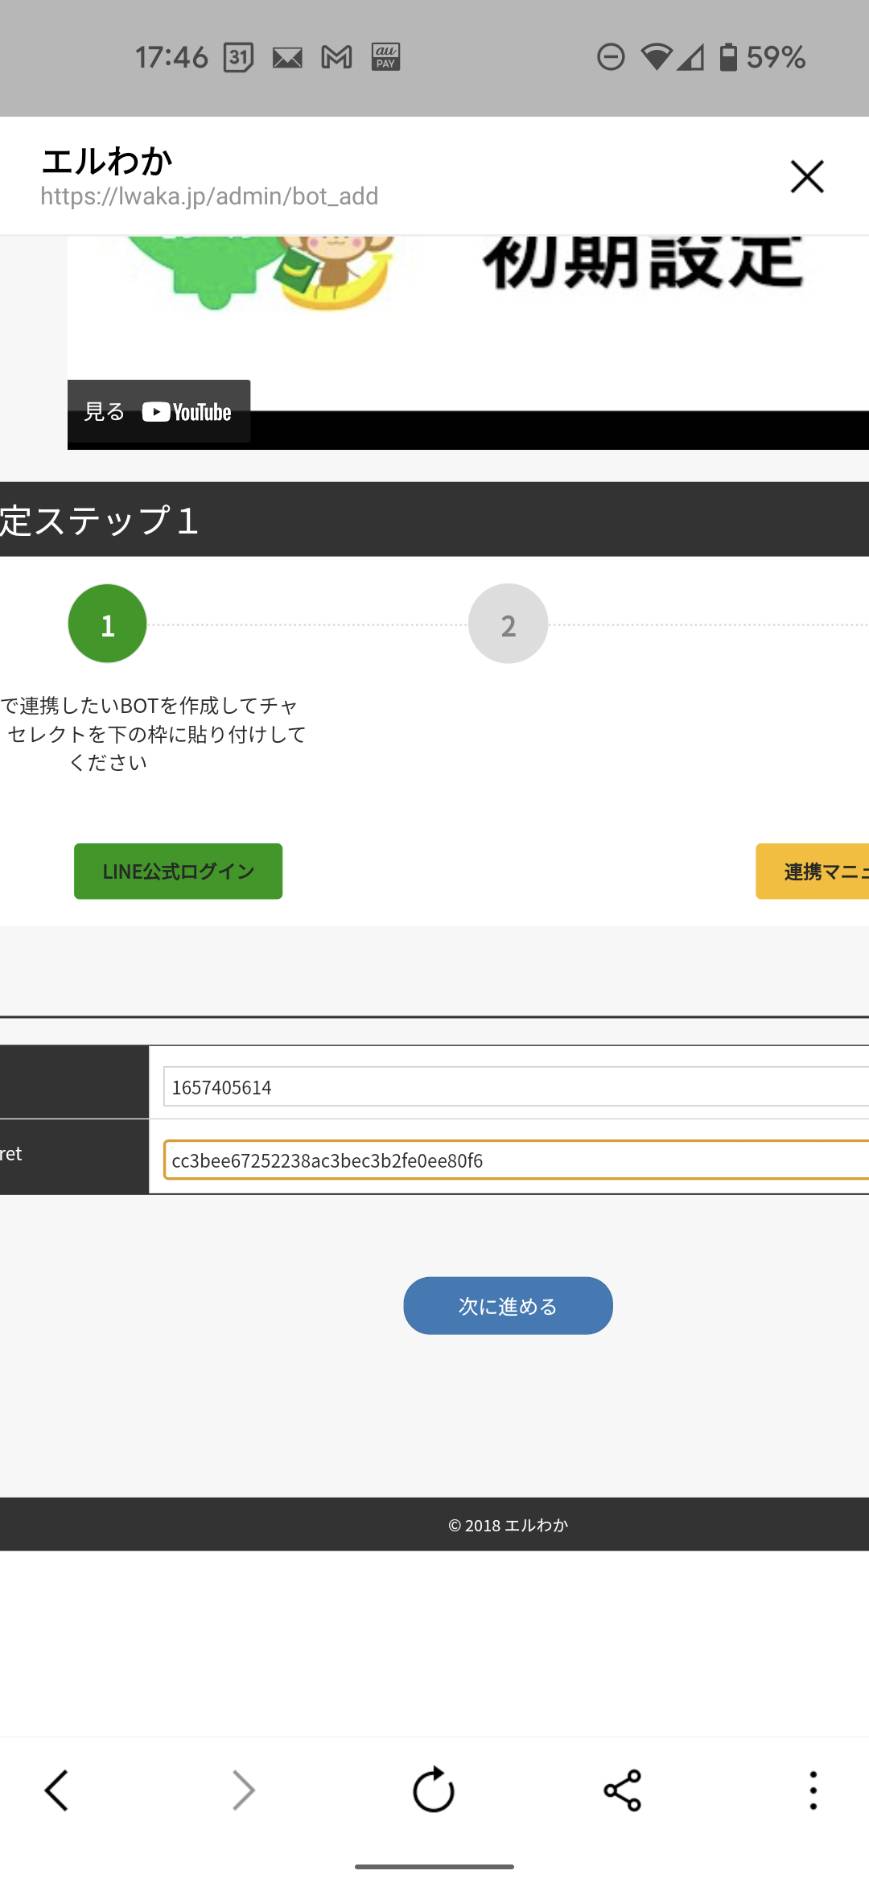Tap the browser back arrow
Screen dimensions: 869x1883
click(57, 1790)
